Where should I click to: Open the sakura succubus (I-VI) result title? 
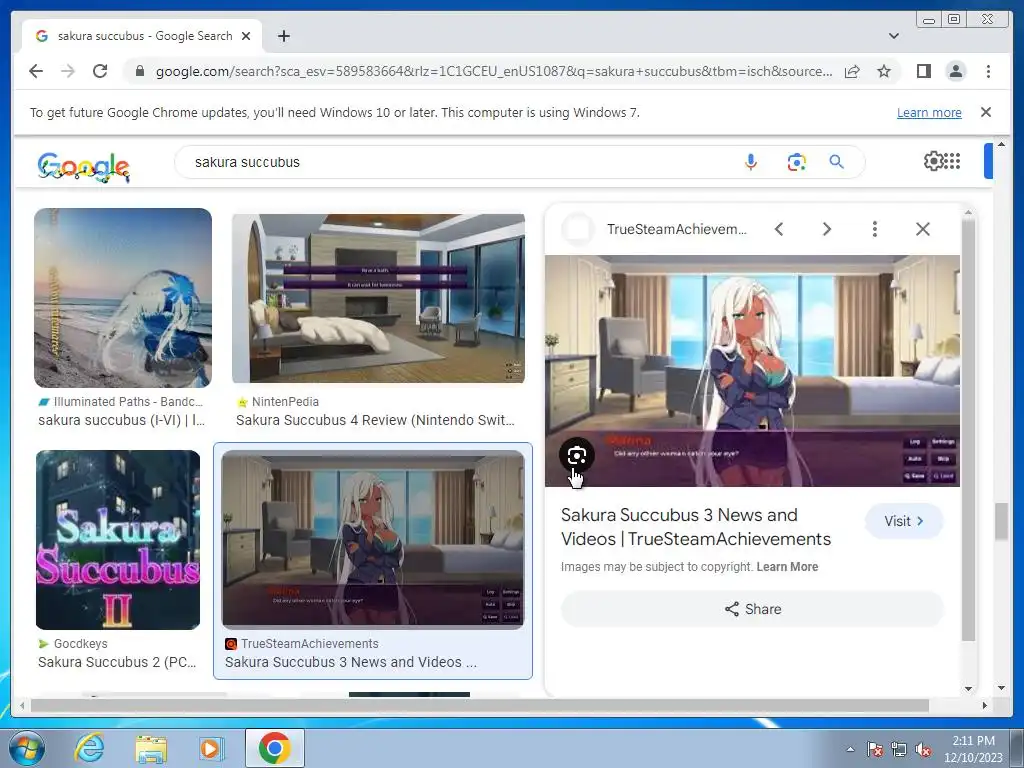click(x=121, y=420)
